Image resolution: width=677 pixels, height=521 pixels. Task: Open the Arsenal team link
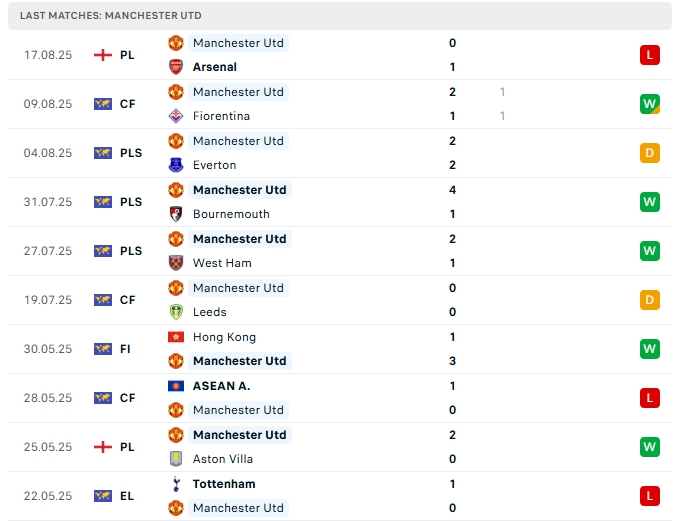[214, 67]
